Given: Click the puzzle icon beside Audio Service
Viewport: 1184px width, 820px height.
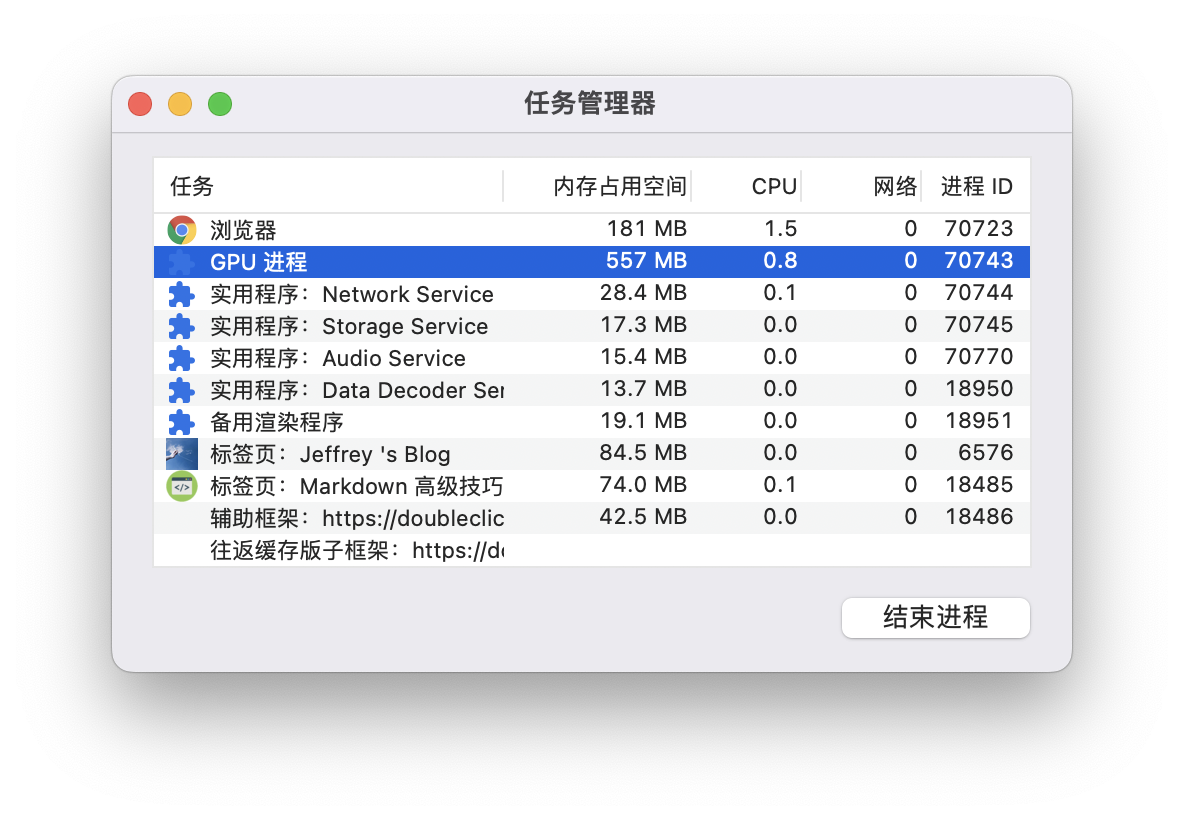Looking at the screenshot, I should pos(181,359).
